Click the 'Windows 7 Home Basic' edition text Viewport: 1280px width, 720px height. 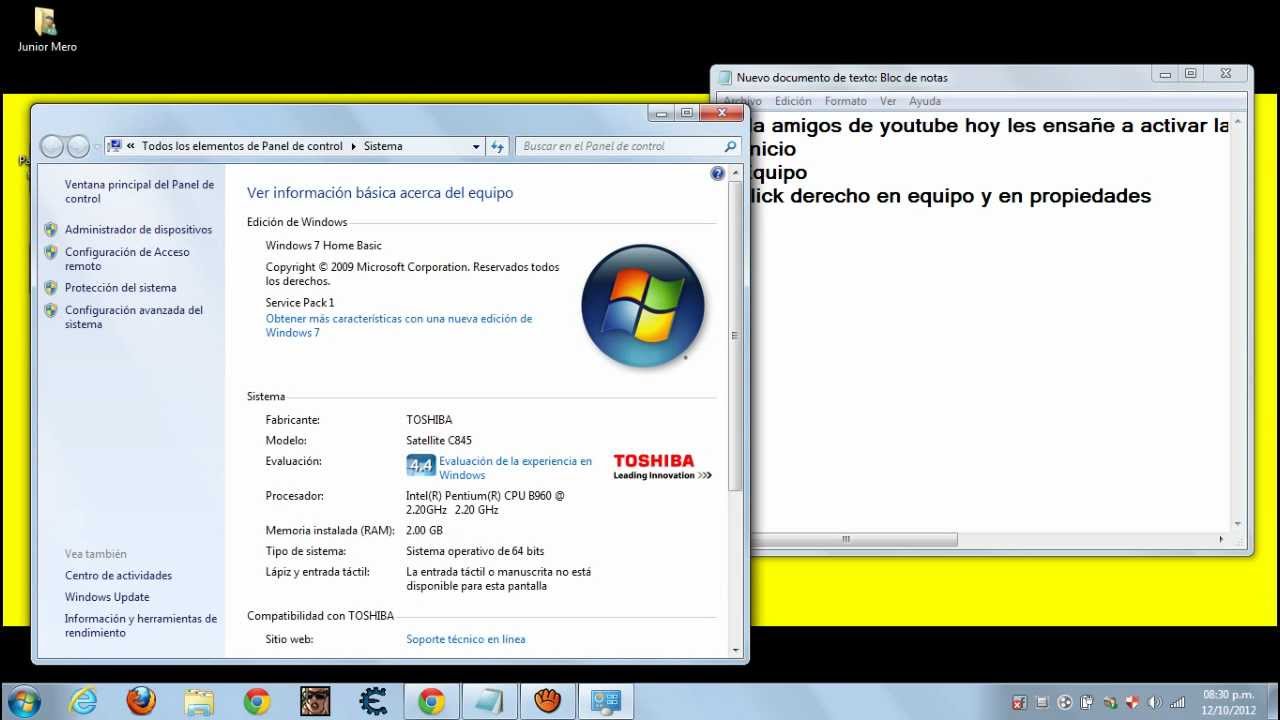coord(324,245)
